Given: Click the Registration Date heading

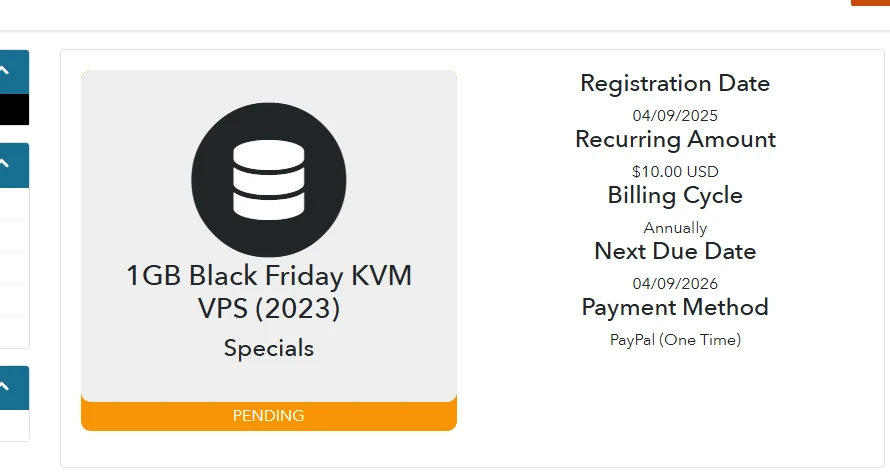Looking at the screenshot, I should coord(675,83).
